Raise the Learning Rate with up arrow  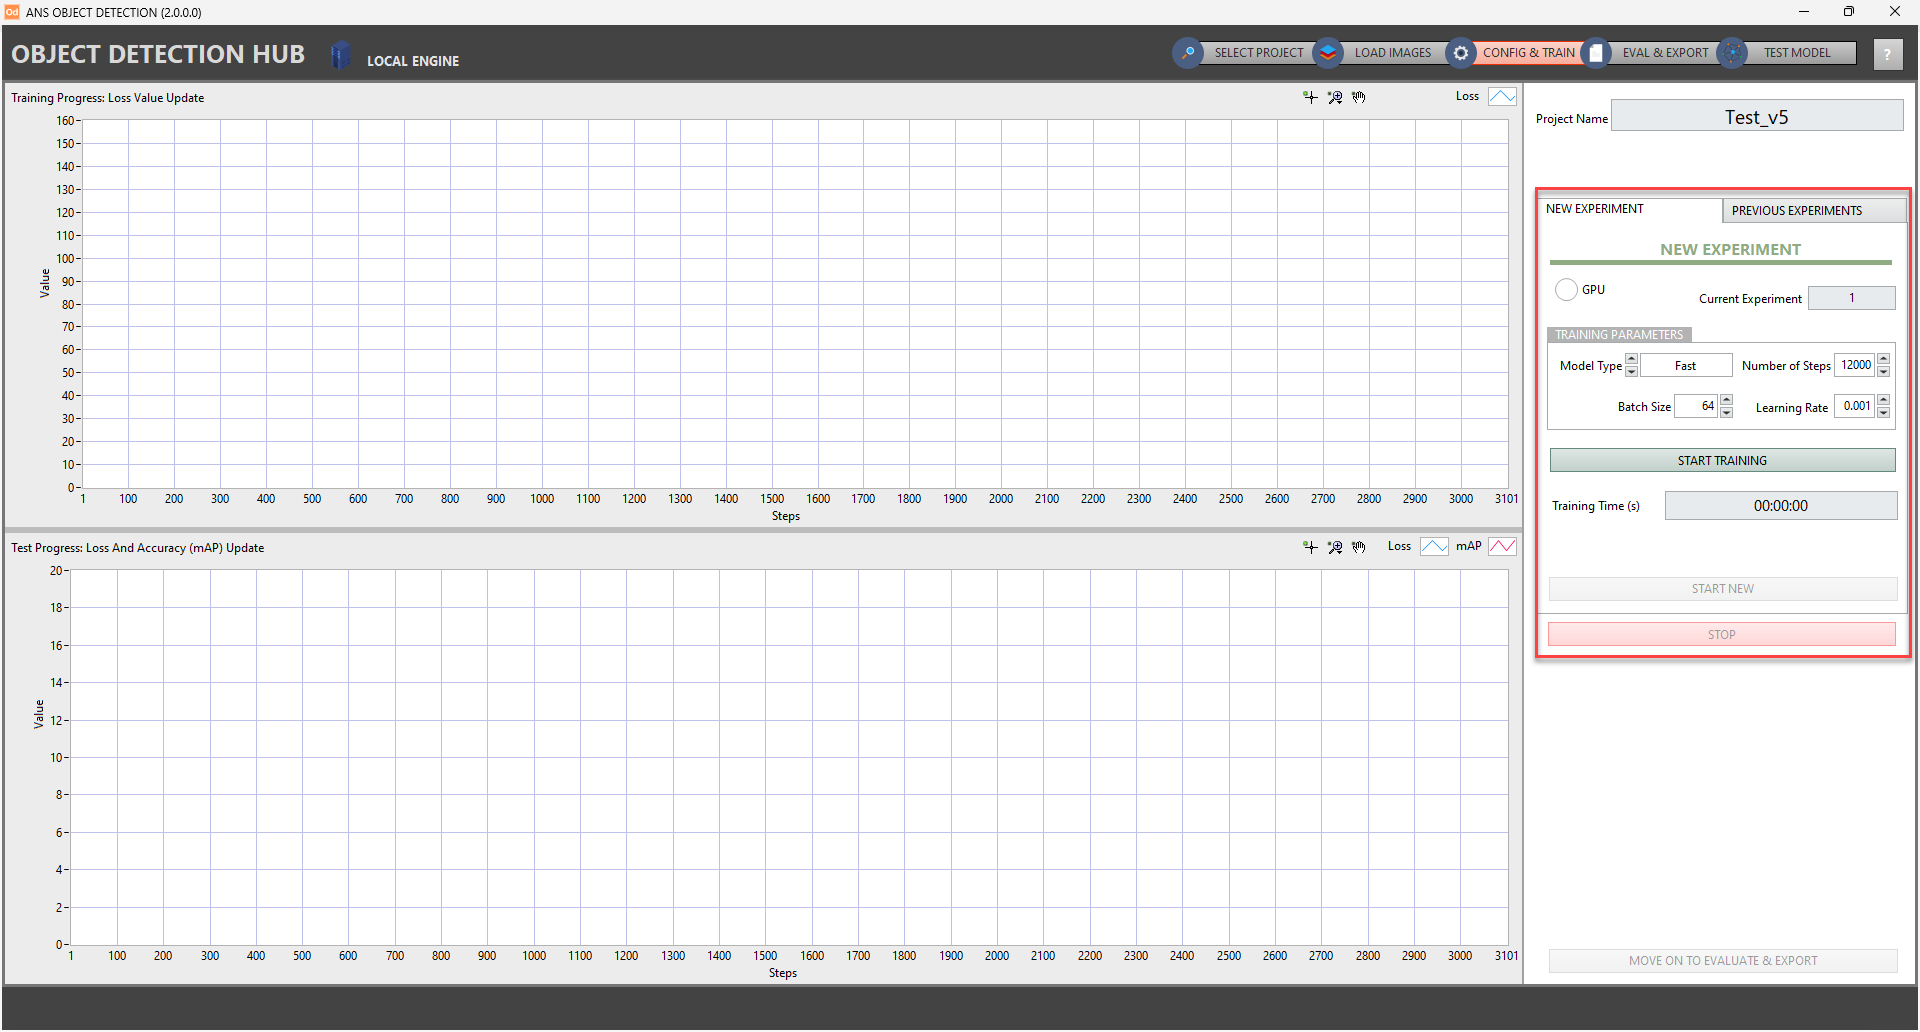[x=1884, y=400]
